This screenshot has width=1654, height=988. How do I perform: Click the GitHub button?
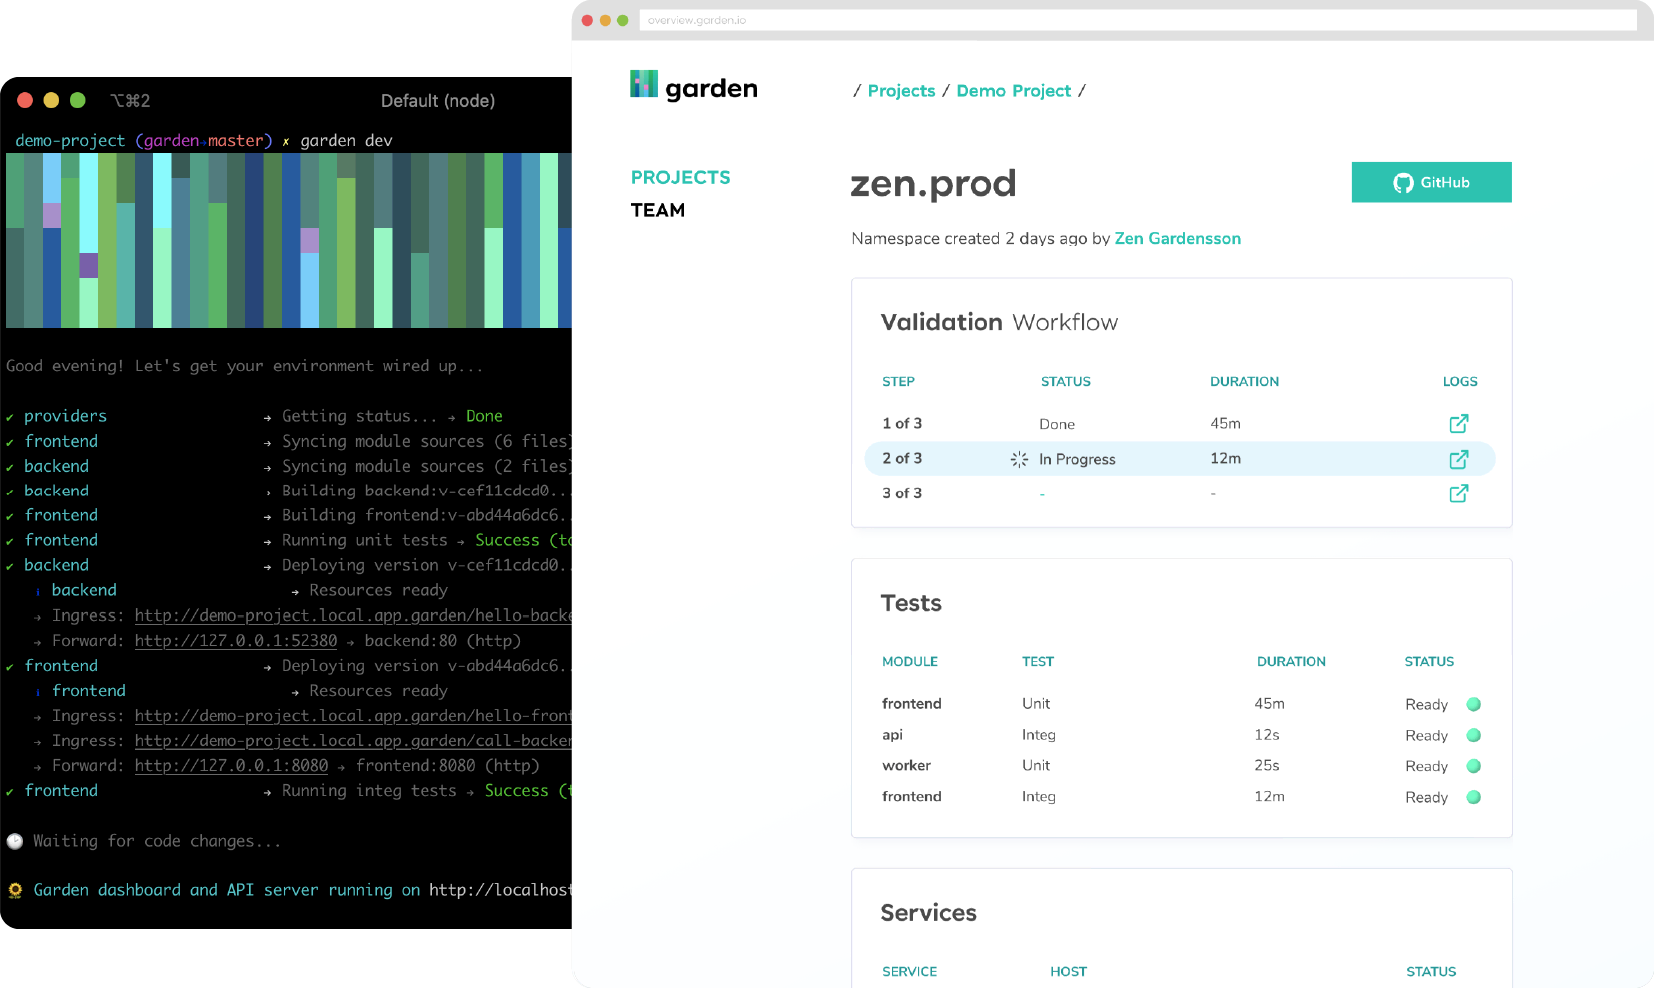pyautogui.click(x=1431, y=182)
